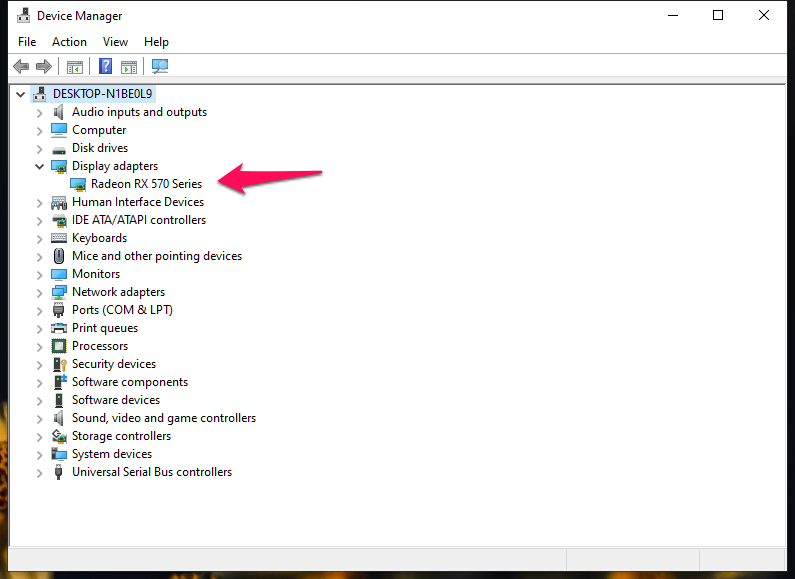Click the Forward arrow toolbar icon
This screenshot has width=795, height=579.
coord(44,66)
